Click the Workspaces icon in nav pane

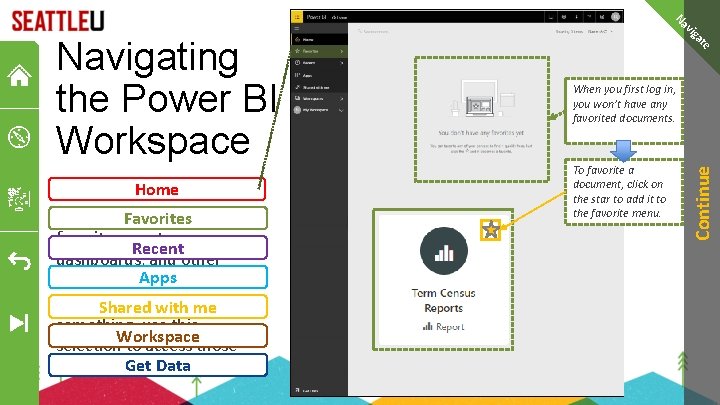click(298, 98)
